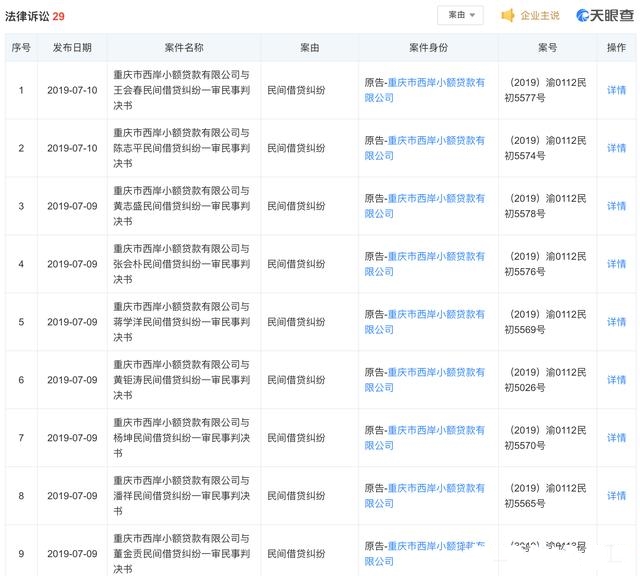Screen dimensions: 640x576
Task: Select case name with 王会春
Action: click(x=182, y=90)
